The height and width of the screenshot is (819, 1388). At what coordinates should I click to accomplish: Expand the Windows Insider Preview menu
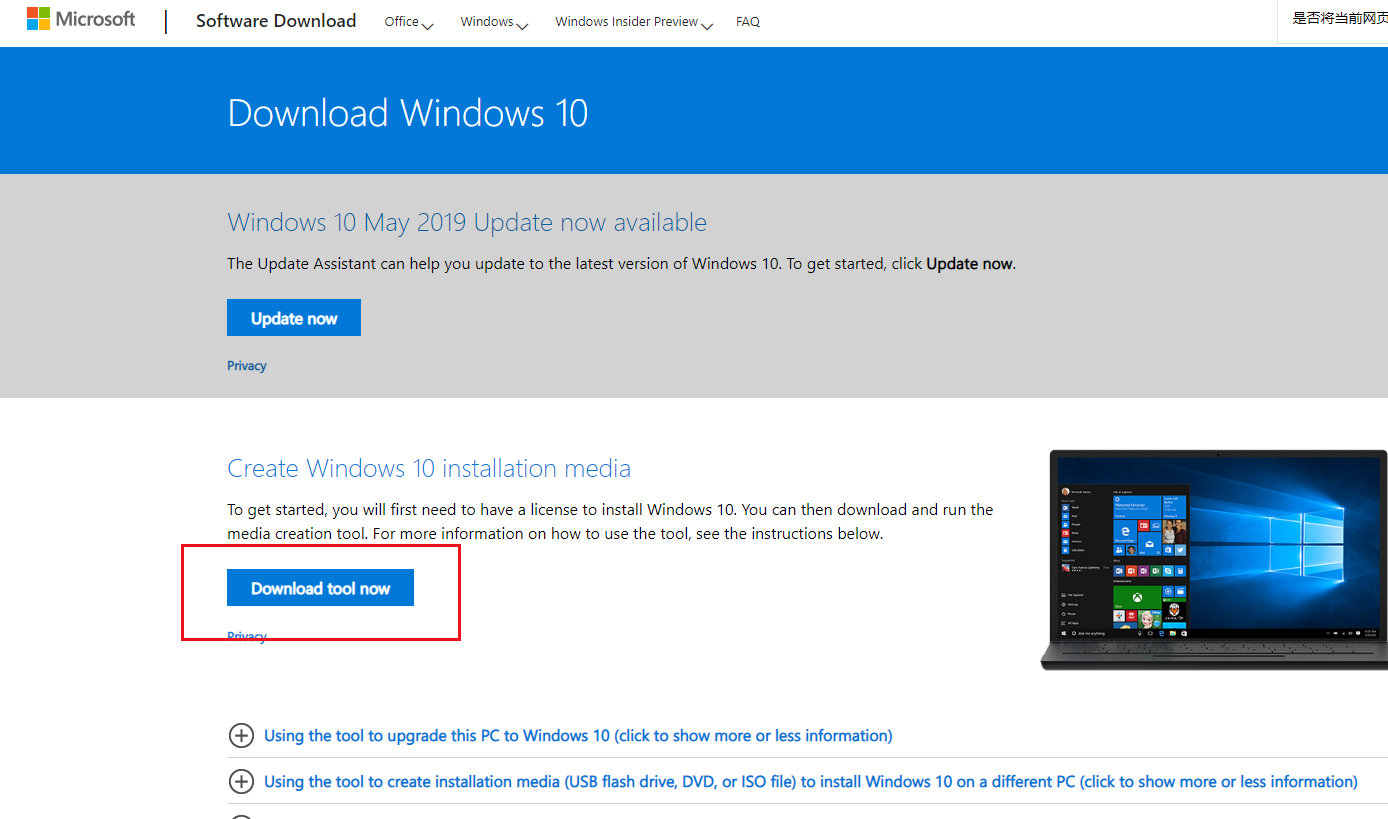[x=634, y=22]
